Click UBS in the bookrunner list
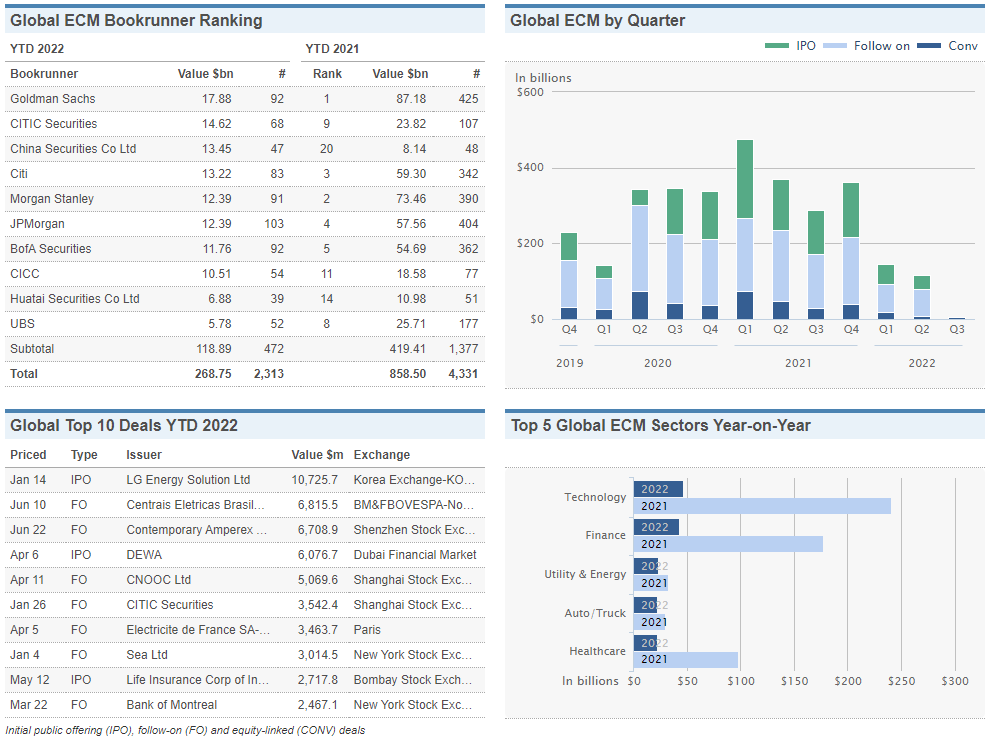 tap(22, 324)
